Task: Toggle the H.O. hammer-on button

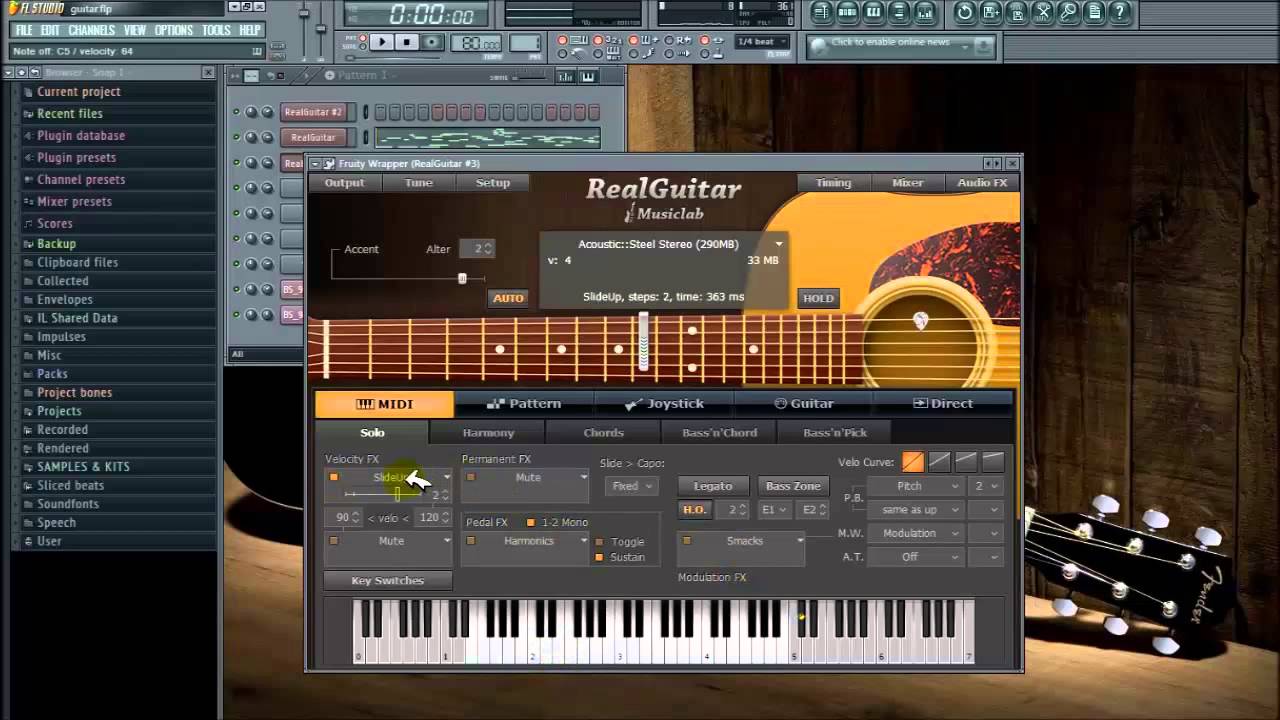Action: coord(694,510)
